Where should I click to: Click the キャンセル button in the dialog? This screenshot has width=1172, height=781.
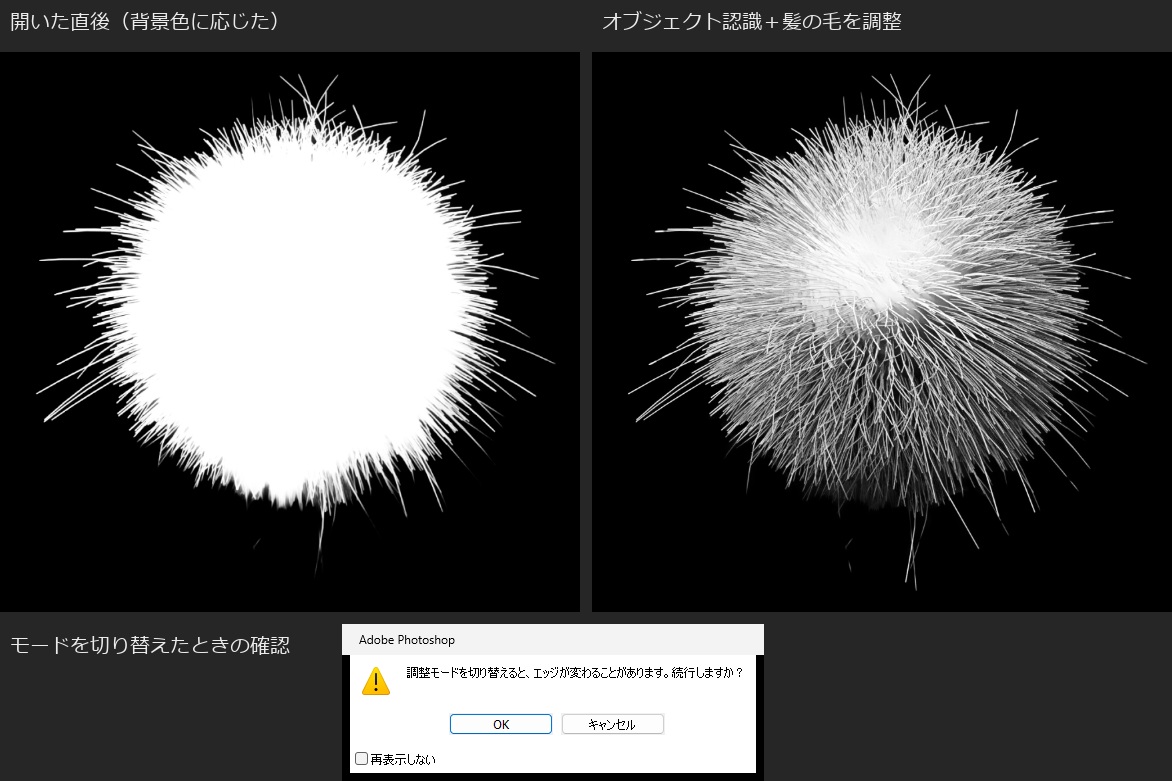tap(612, 724)
